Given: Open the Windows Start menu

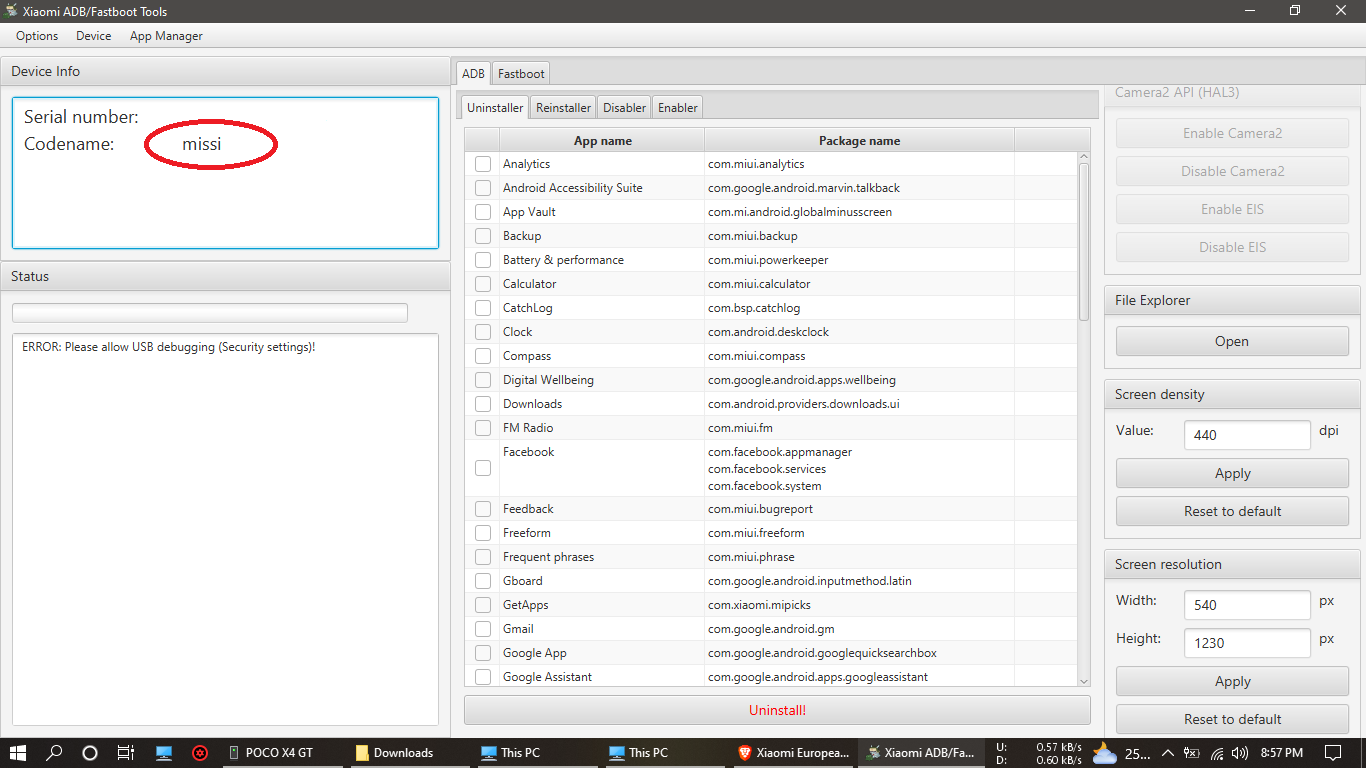Looking at the screenshot, I should (x=18, y=753).
